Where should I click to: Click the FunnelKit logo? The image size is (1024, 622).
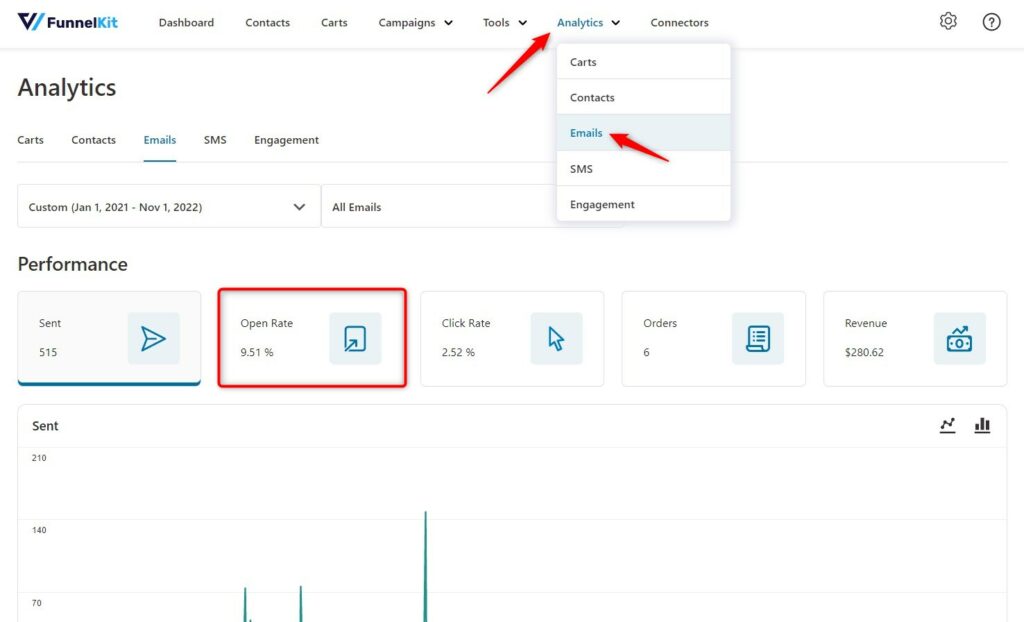[67, 22]
